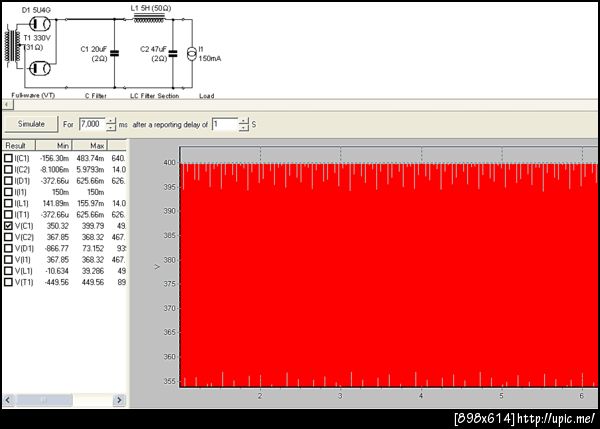The height and width of the screenshot is (429, 600).
Task: Click the results list left scroll arrow
Action: (x=8, y=400)
